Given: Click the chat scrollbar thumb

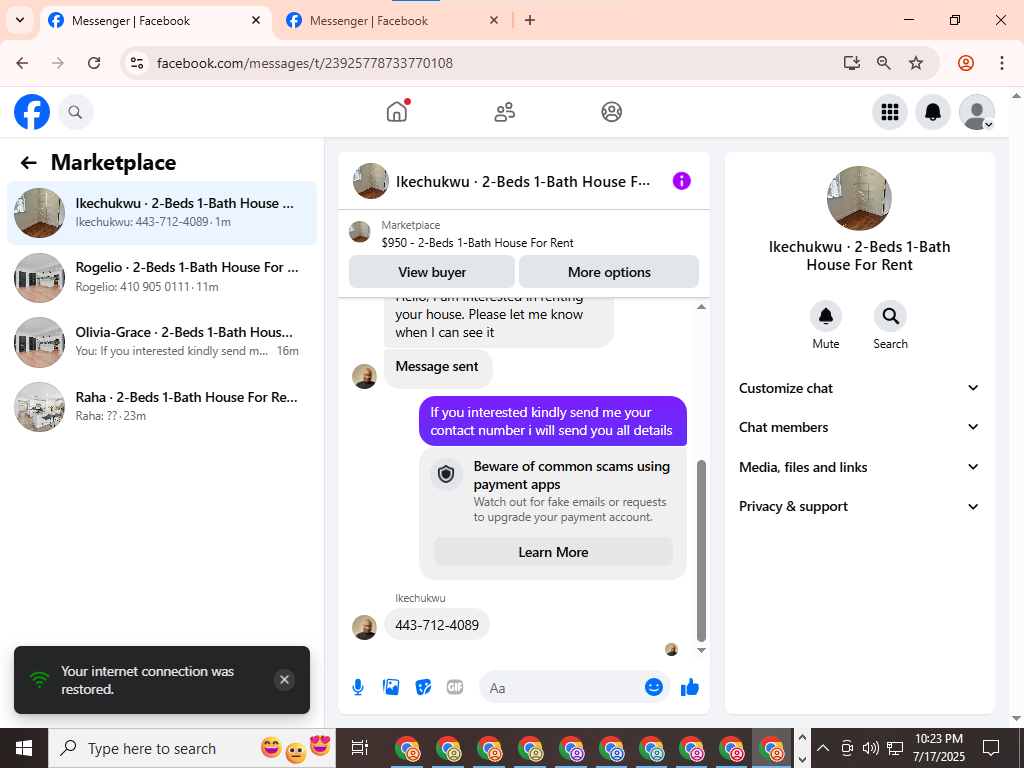Looking at the screenshot, I should [701, 551].
